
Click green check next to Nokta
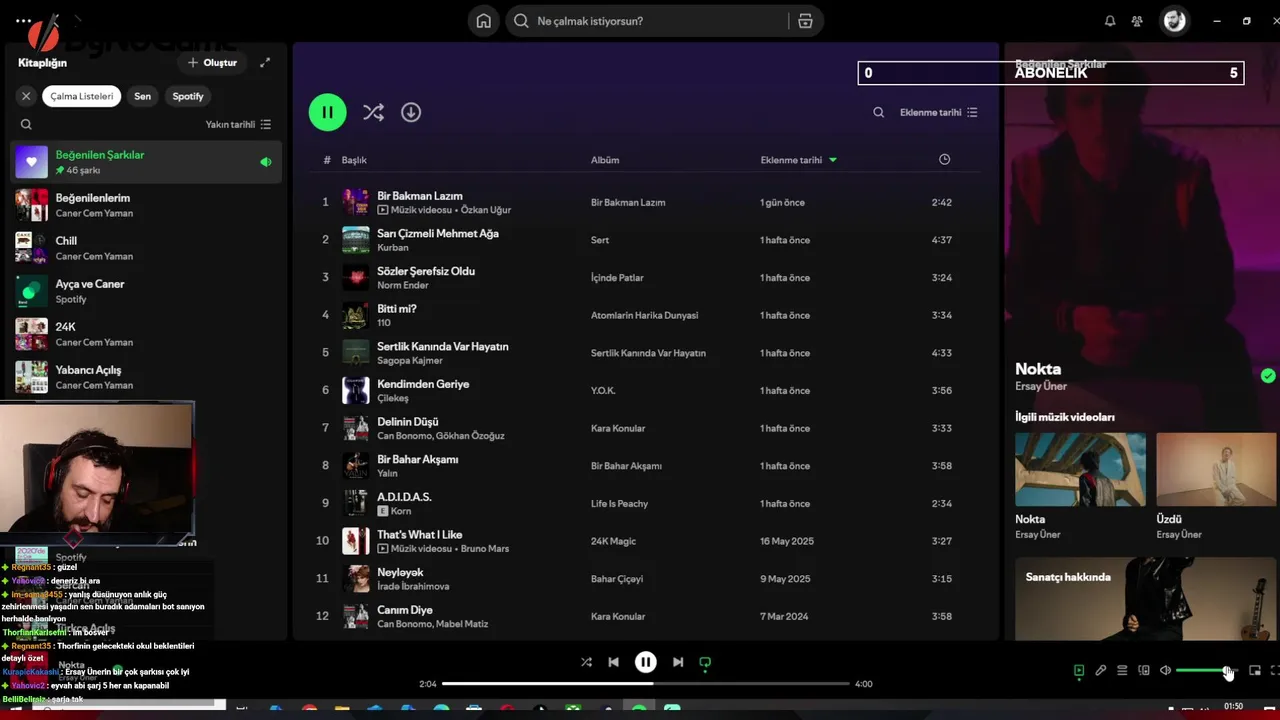pos(1268,376)
